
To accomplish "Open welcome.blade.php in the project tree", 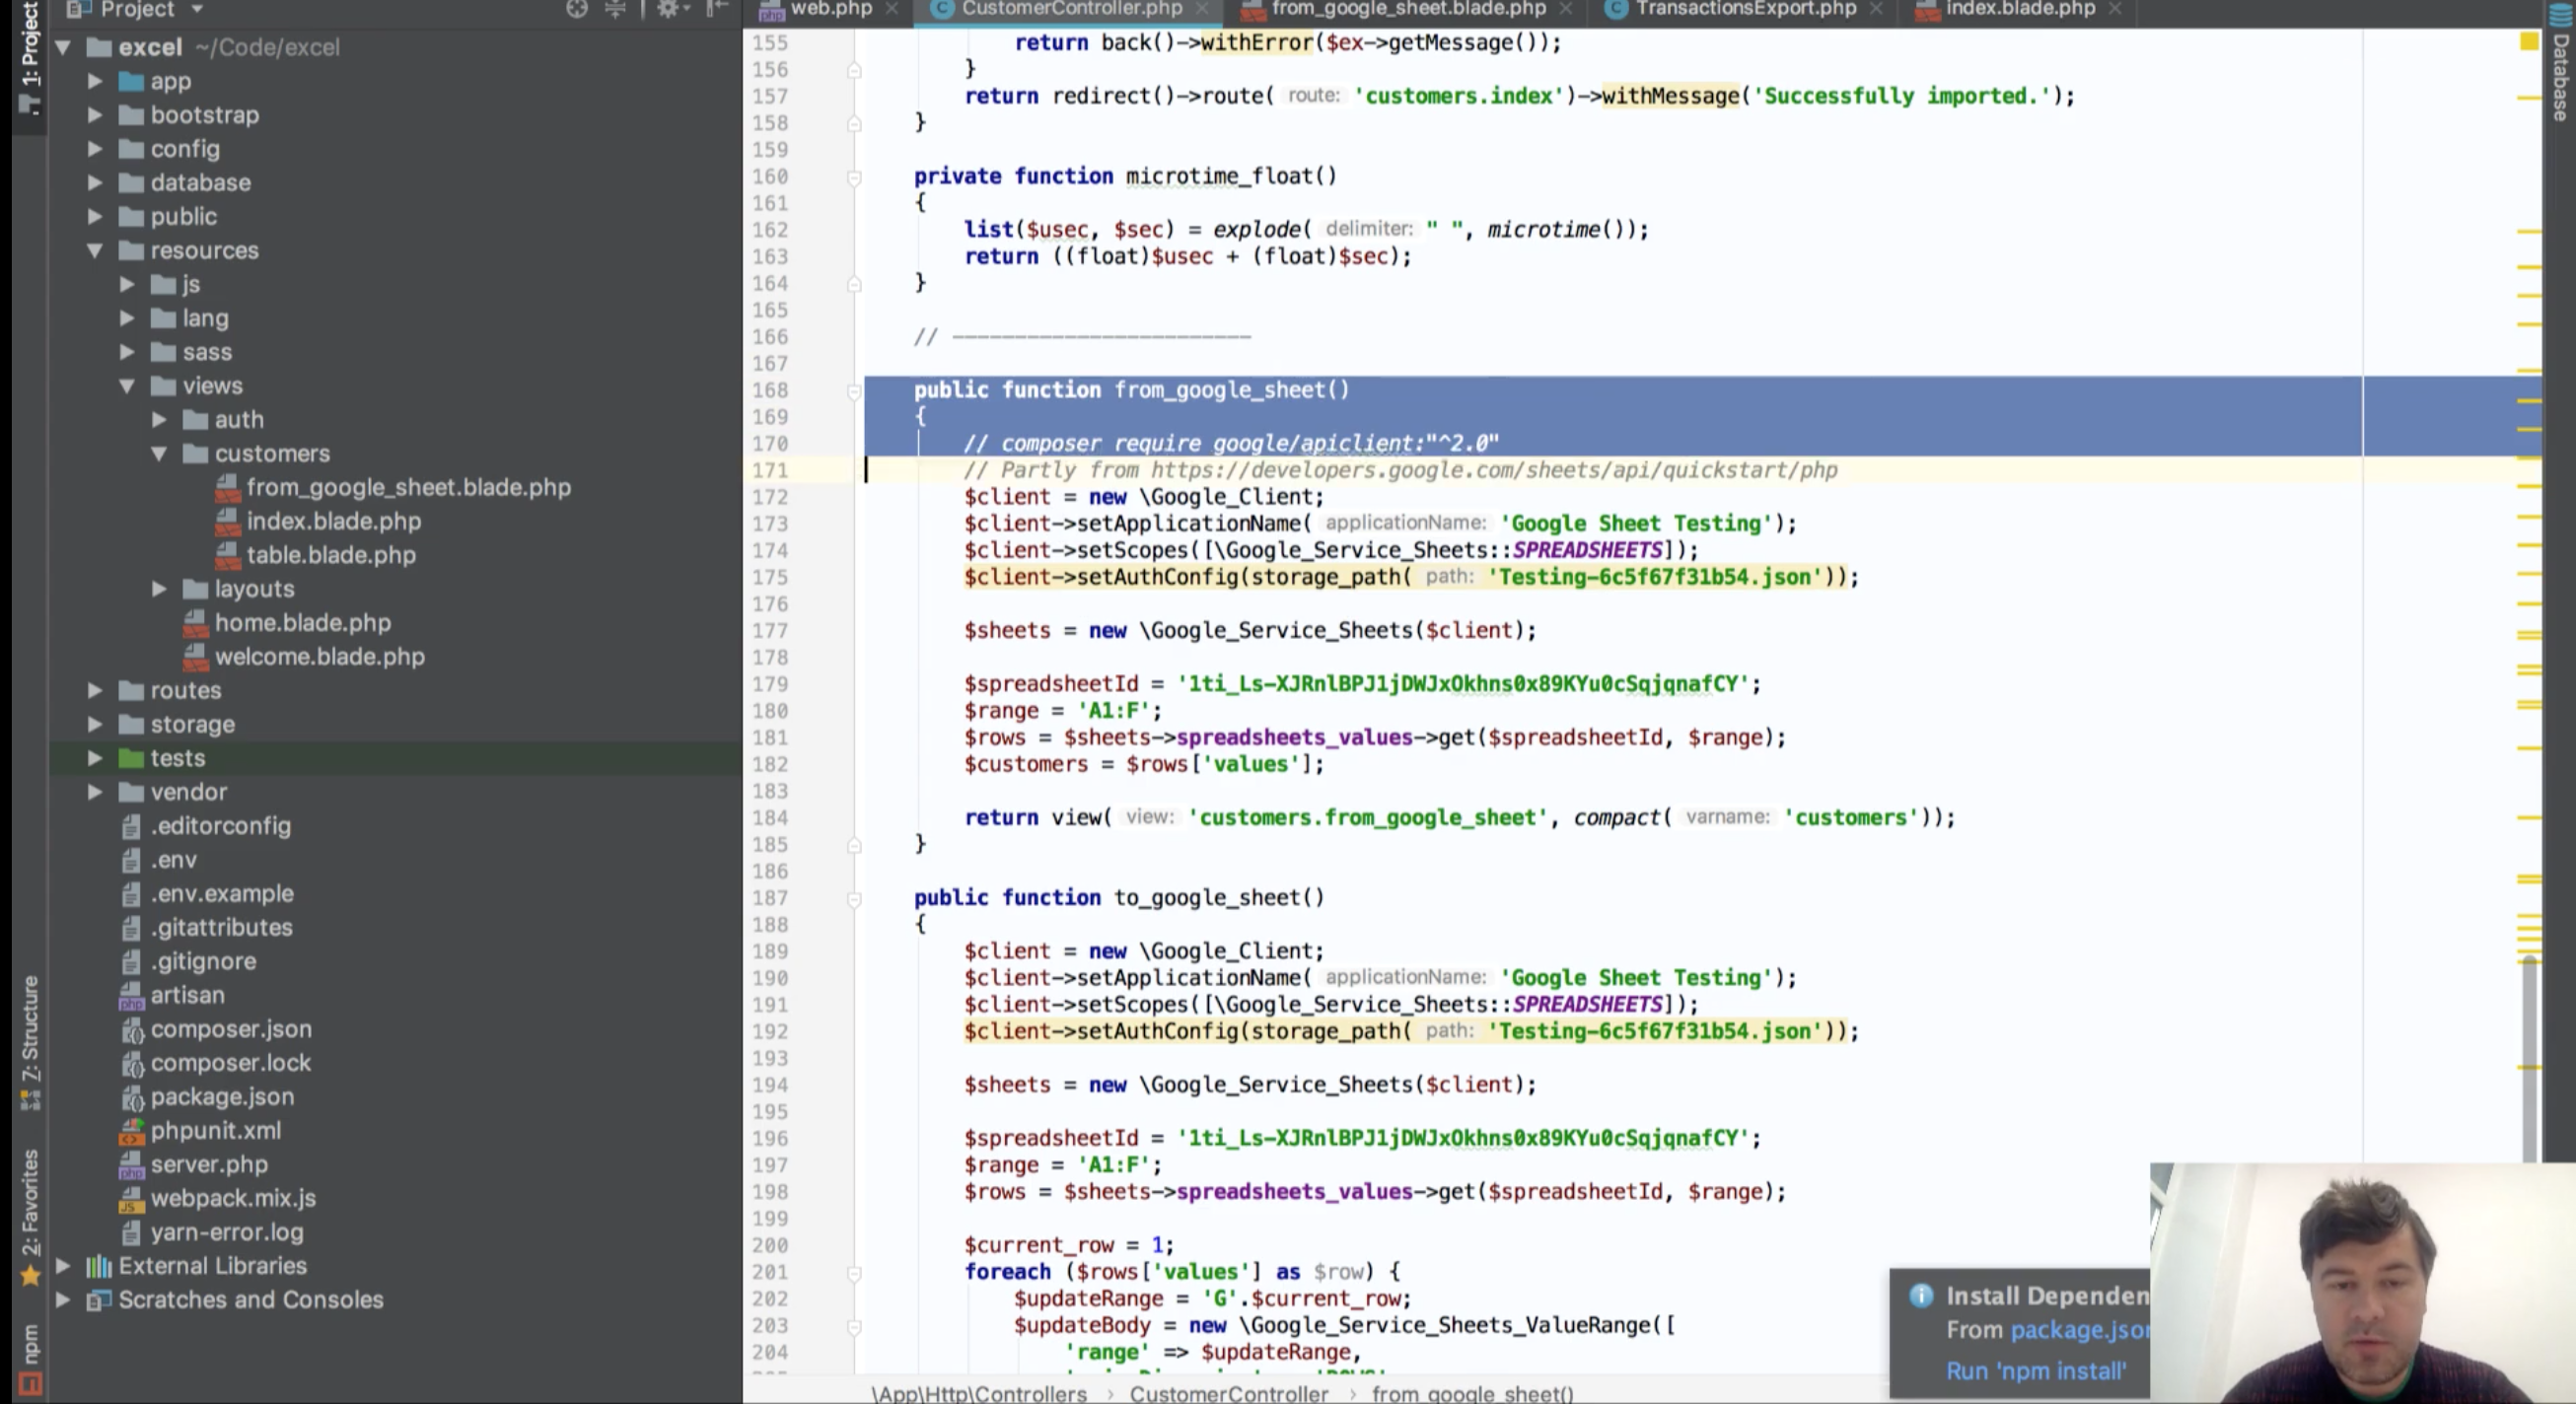I will click(x=319, y=657).
